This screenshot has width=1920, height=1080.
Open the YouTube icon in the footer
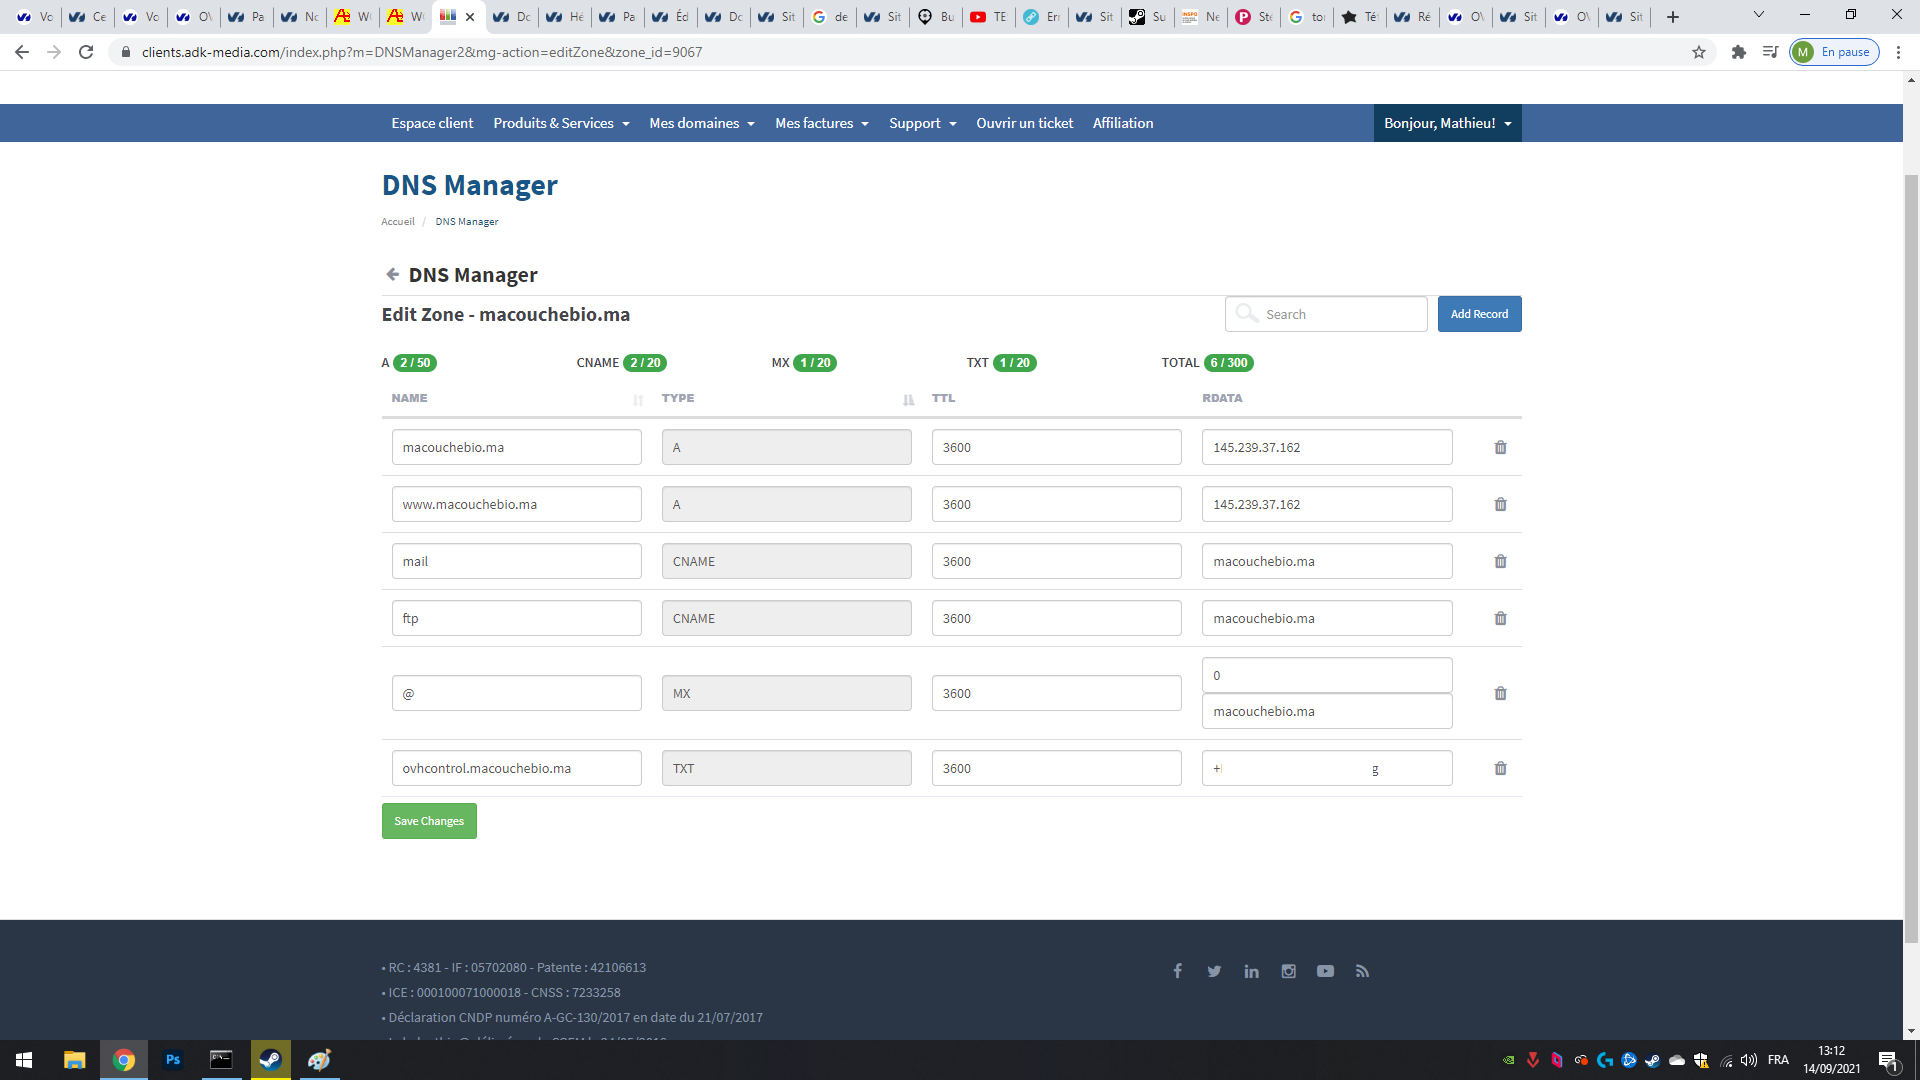[1325, 971]
